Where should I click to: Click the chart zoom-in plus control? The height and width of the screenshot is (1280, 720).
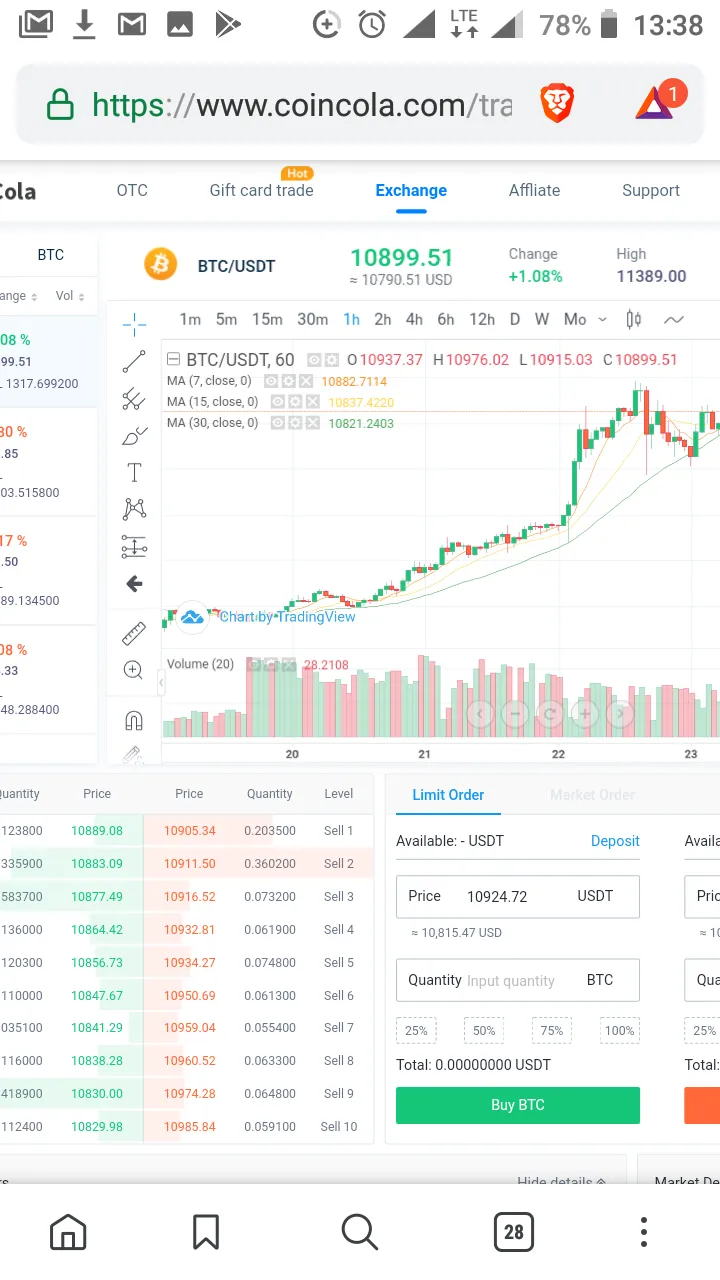[585, 714]
